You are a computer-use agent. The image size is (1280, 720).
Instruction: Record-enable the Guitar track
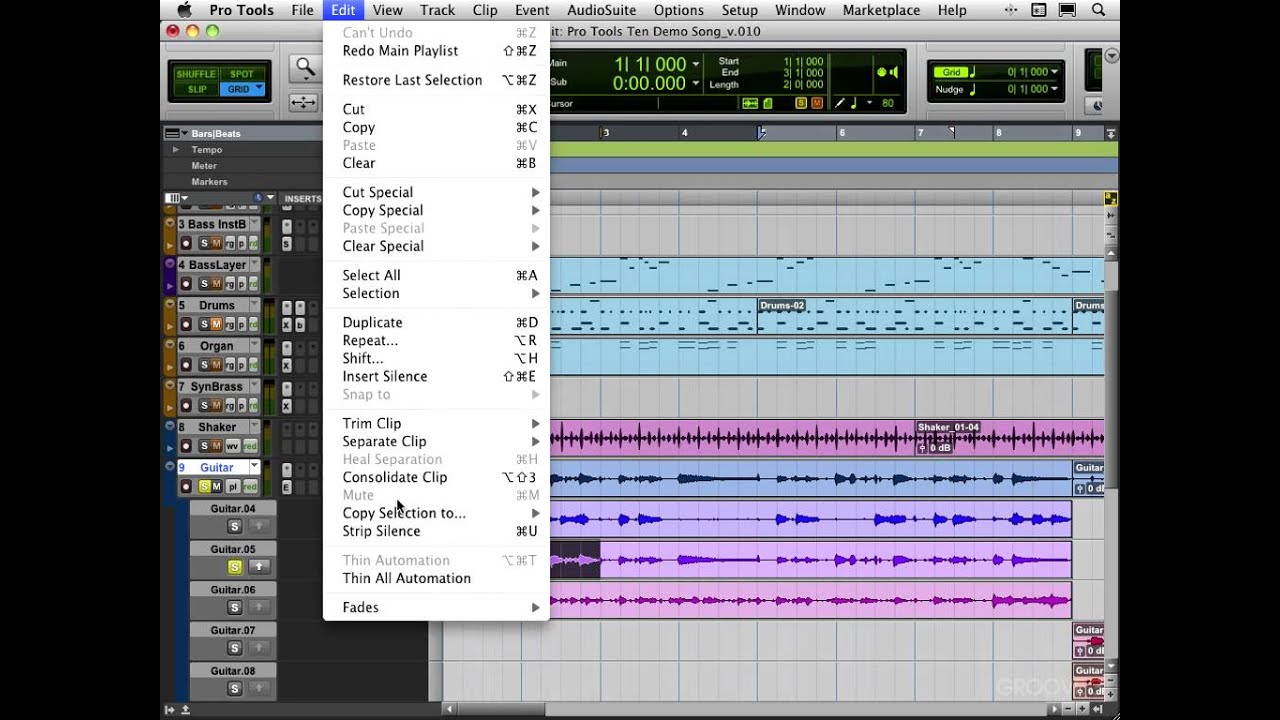pyautogui.click(x=186, y=486)
